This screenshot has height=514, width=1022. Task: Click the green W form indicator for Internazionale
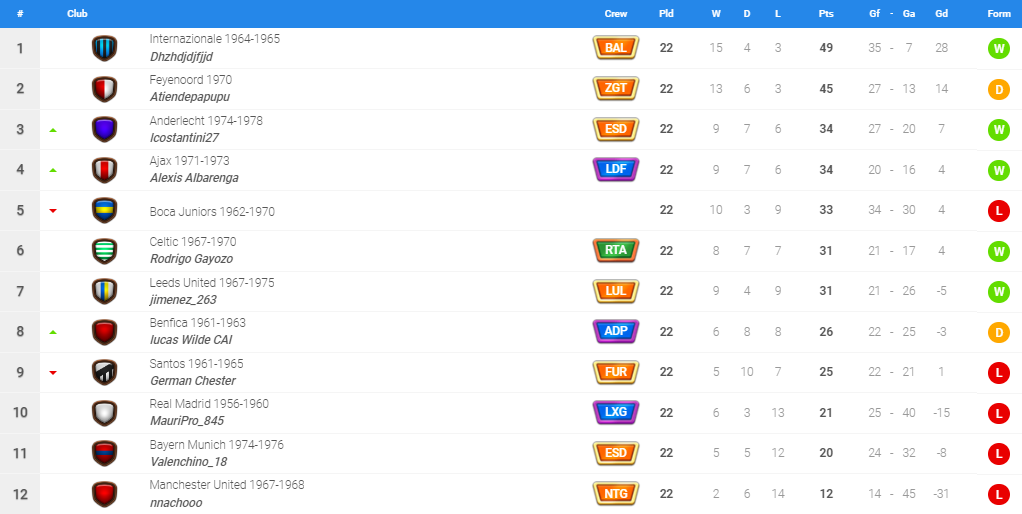[x=999, y=48]
